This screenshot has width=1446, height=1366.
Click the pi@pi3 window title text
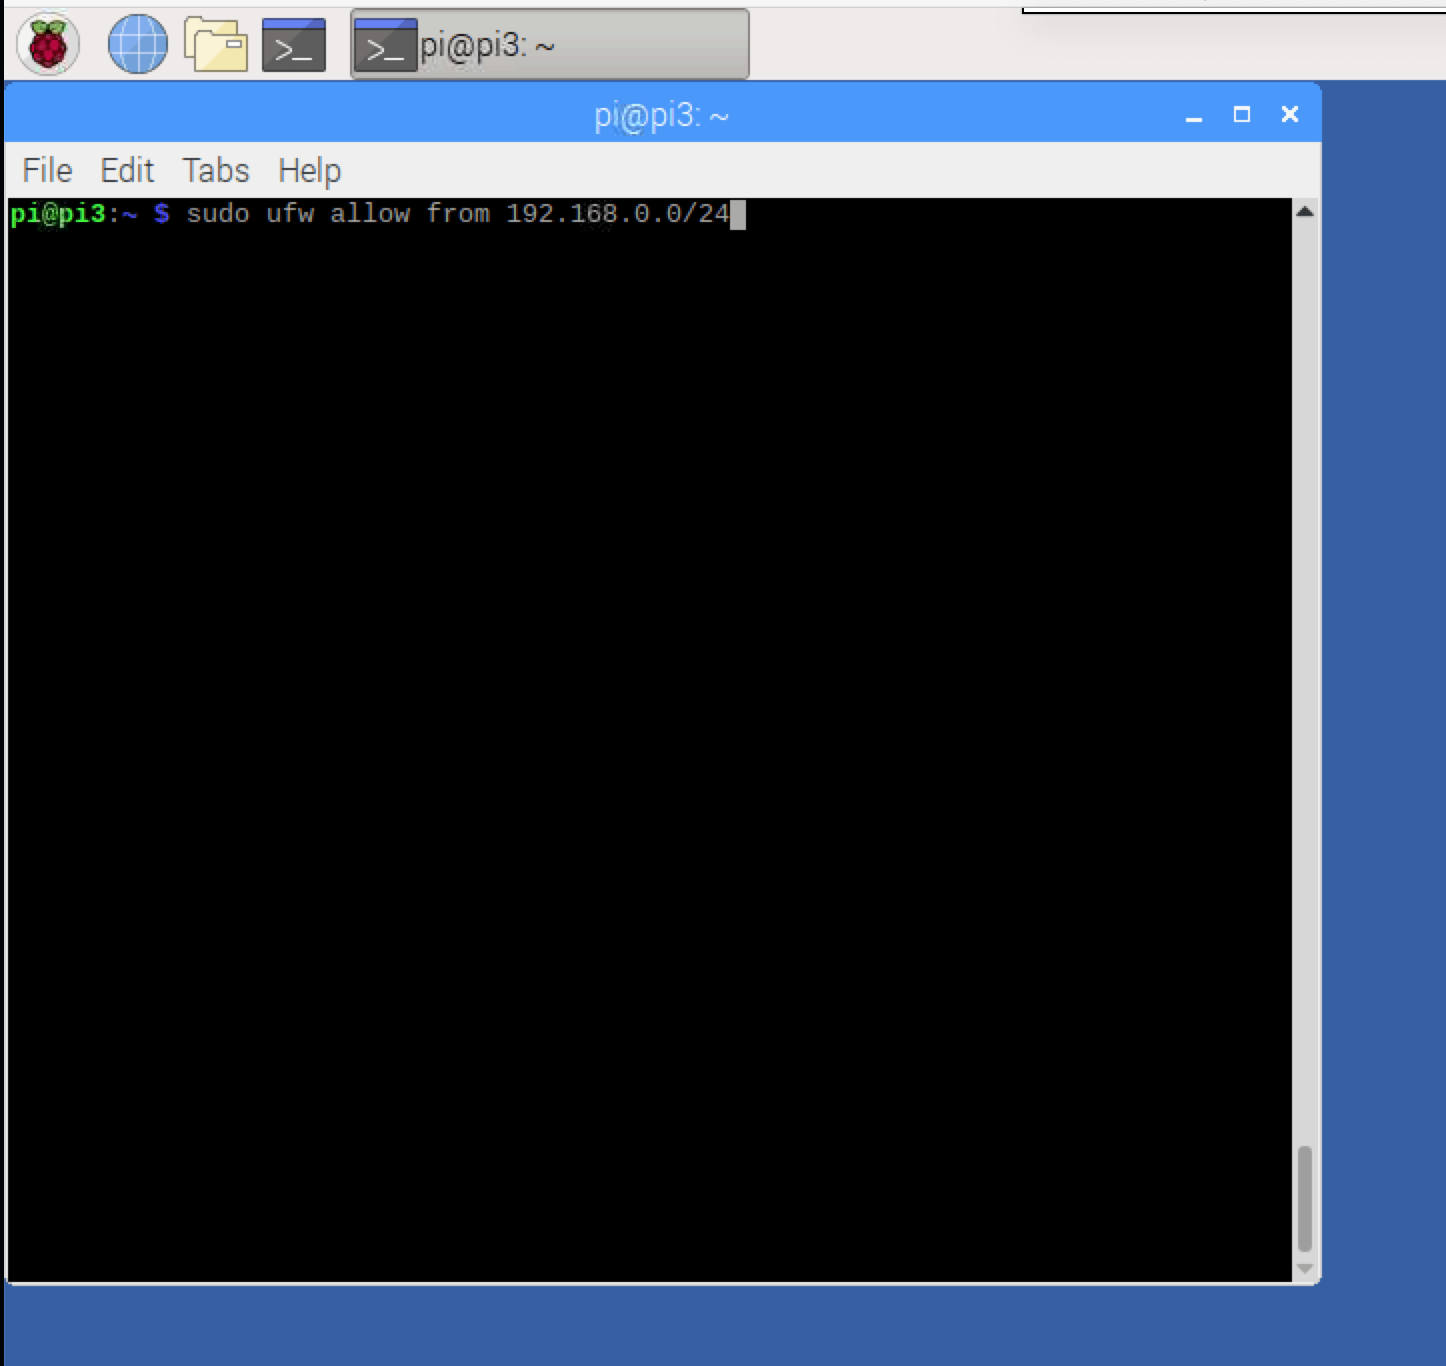tap(662, 114)
